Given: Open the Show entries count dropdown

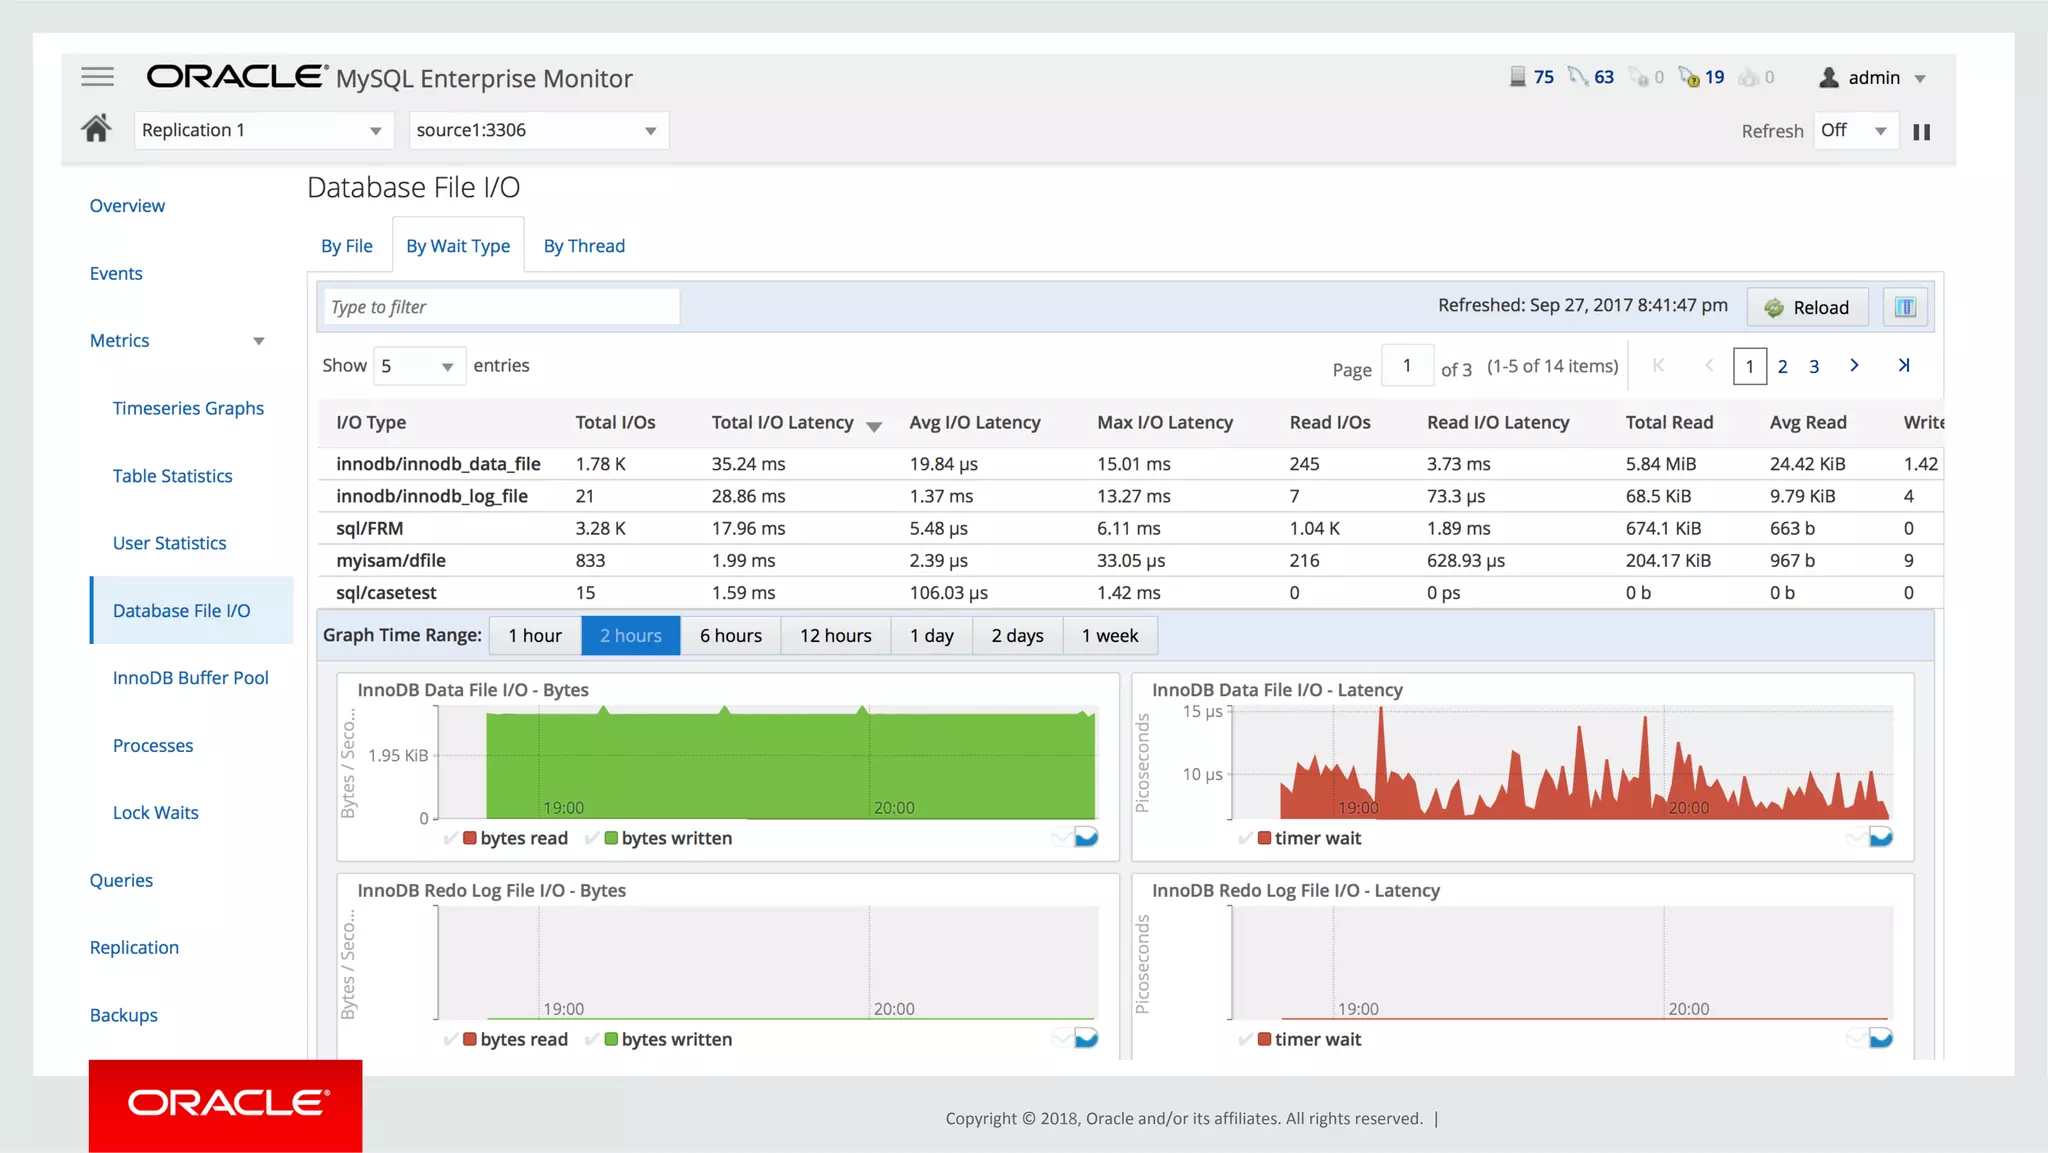Looking at the screenshot, I should point(418,366).
